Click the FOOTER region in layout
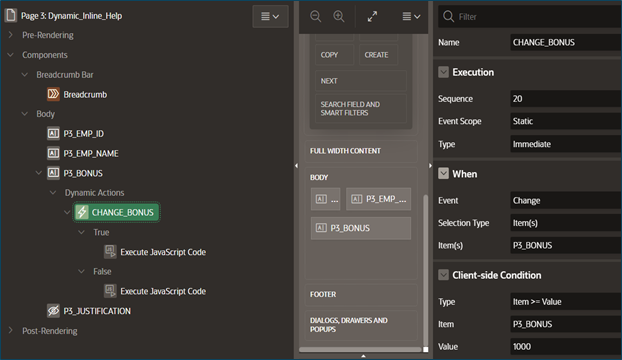This screenshot has width=622, height=360. tap(361, 294)
